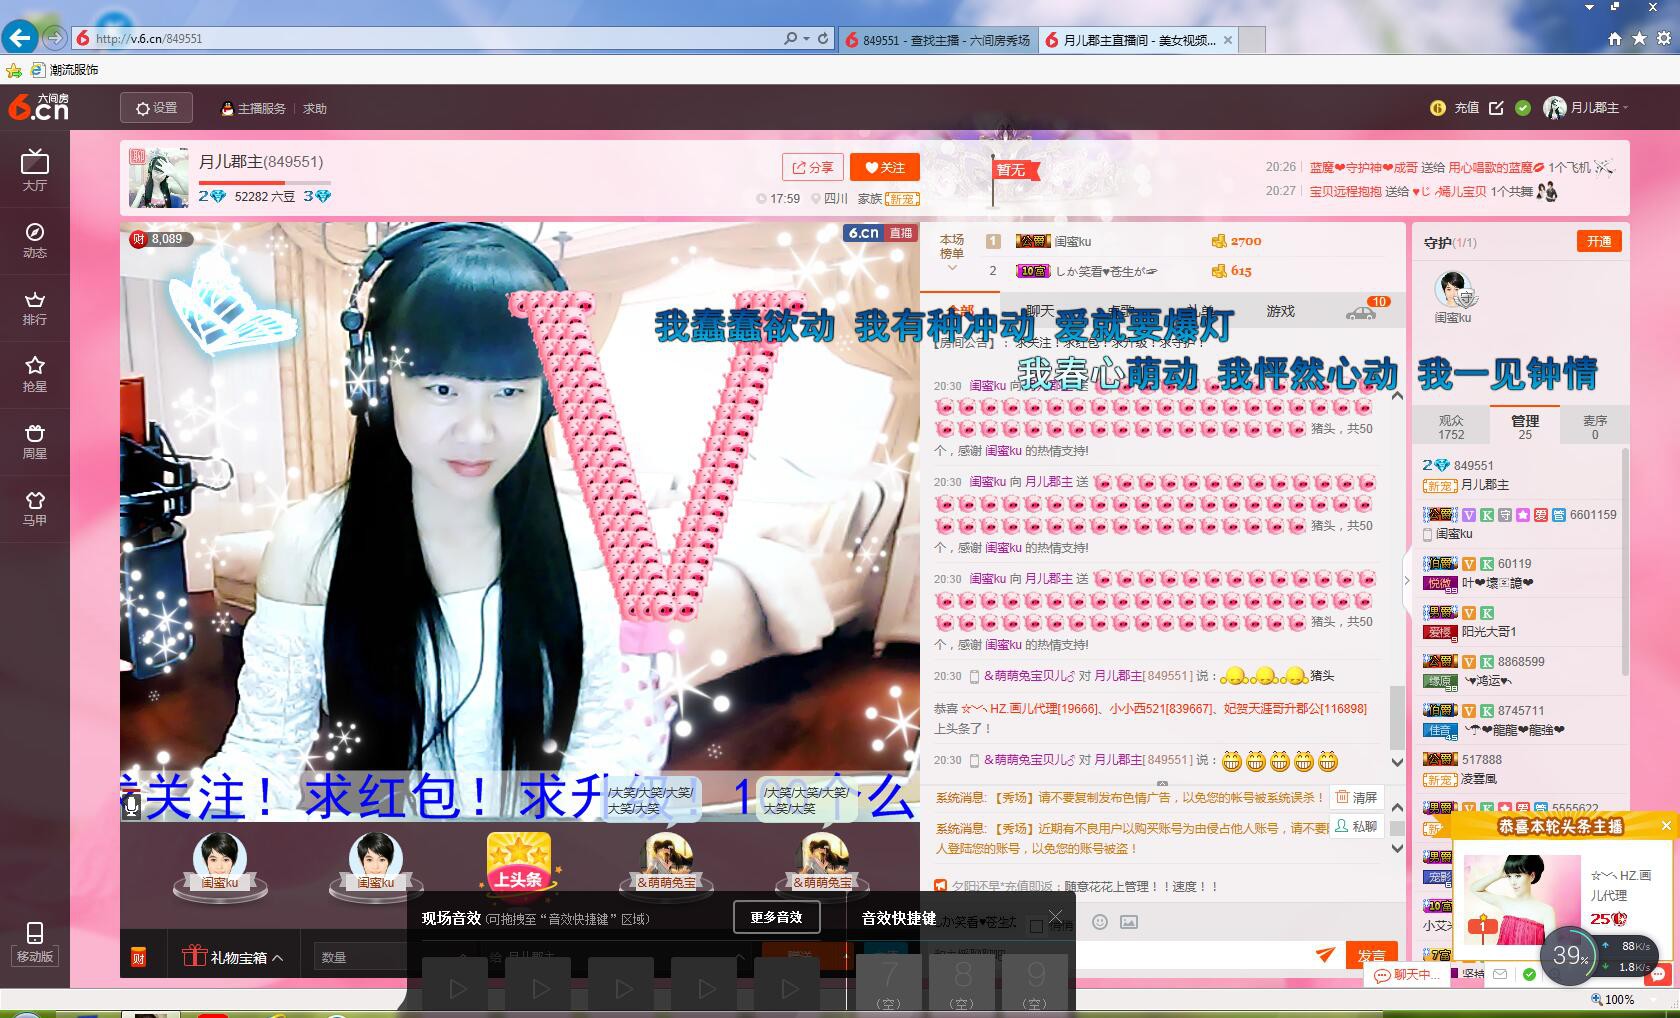
Task: Open the 动态 compass icon in sidebar
Action: click(x=35, y=239)
